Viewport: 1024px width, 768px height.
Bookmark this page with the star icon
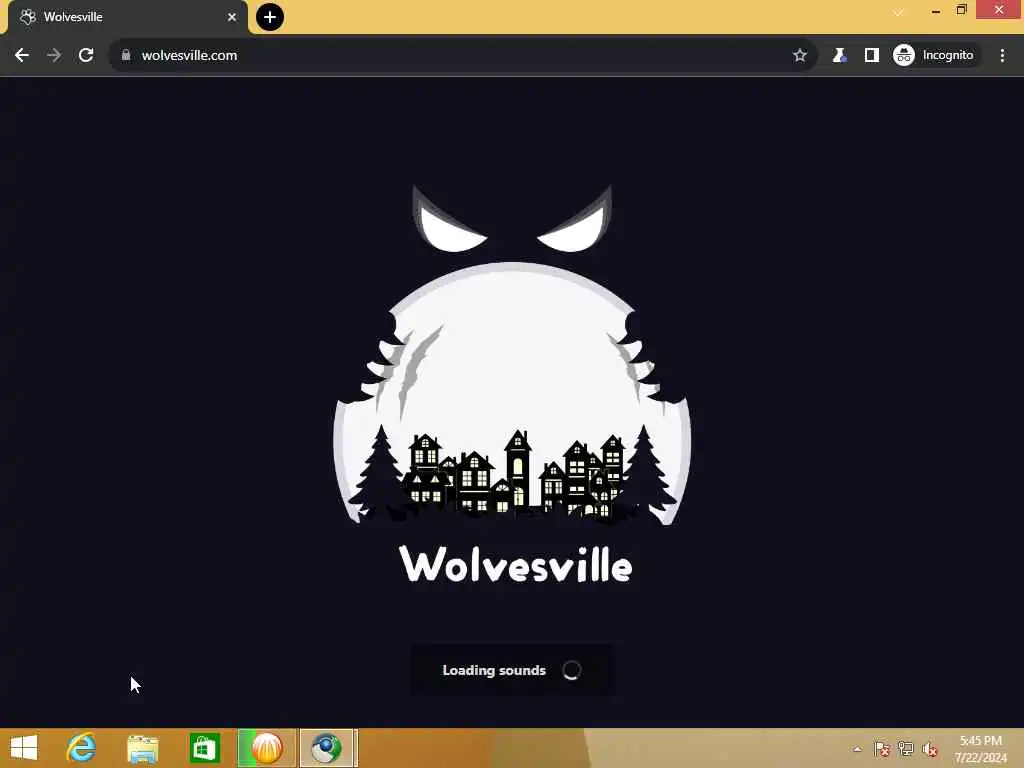[x=800, y=56]
